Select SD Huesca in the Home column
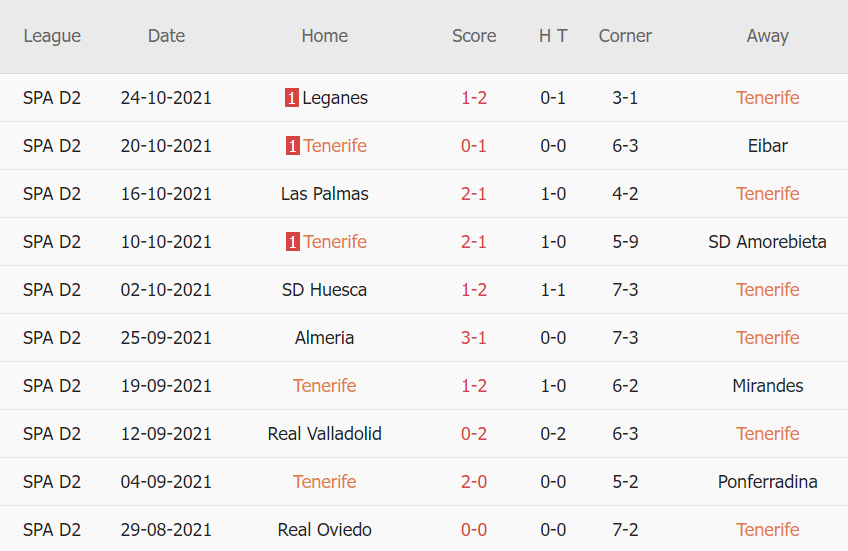The width and height of the screenshot is (848, 551). tap(325, 290)
